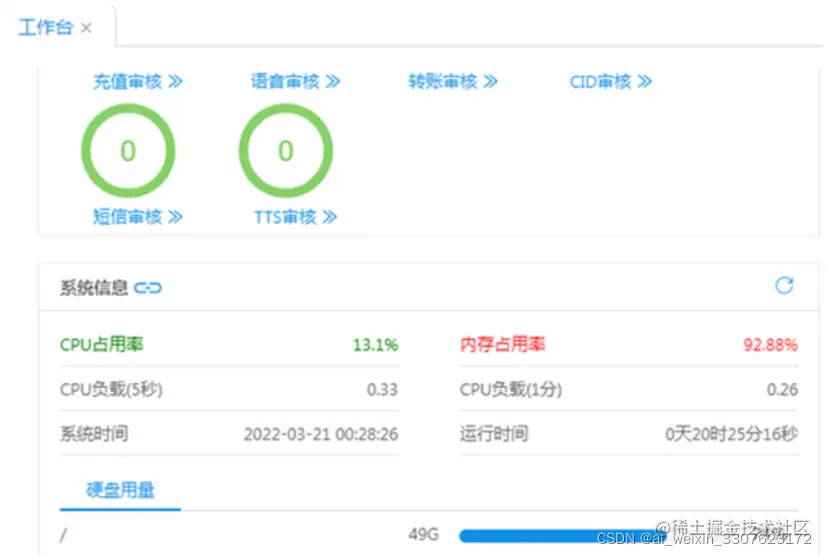The image size is (827, 555).
Task: Click the 0.26 load value
Action: coord(782,389)
